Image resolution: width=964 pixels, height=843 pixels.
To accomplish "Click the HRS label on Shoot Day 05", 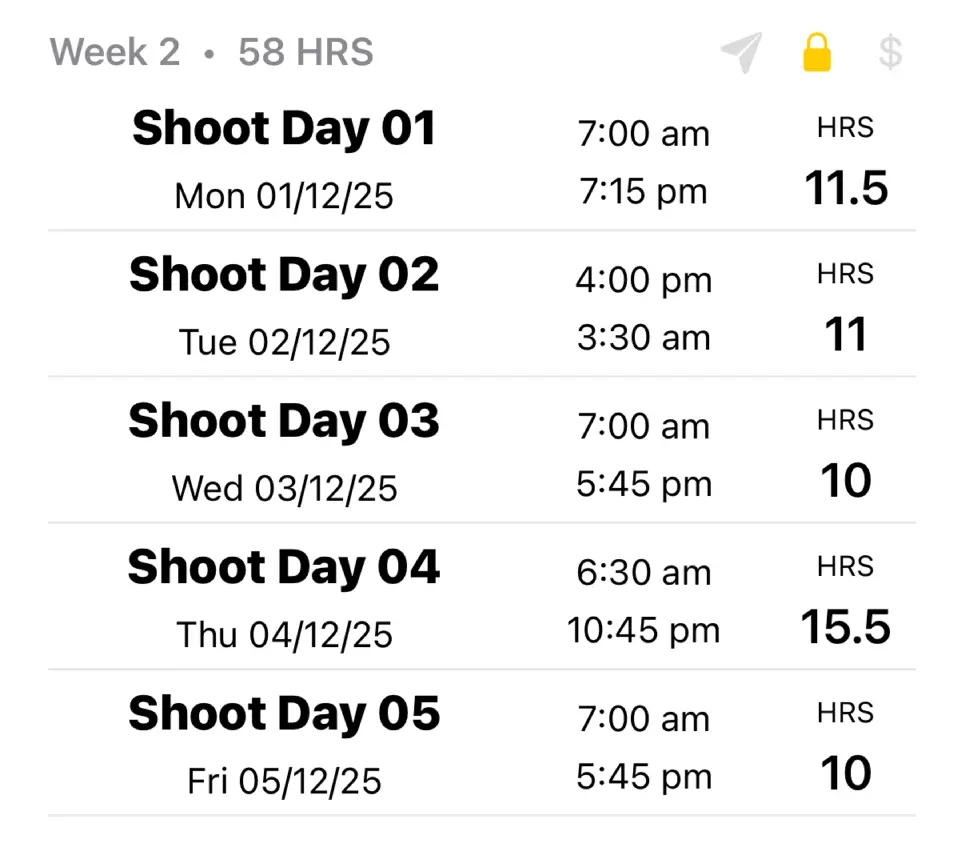I will point(845,712).
